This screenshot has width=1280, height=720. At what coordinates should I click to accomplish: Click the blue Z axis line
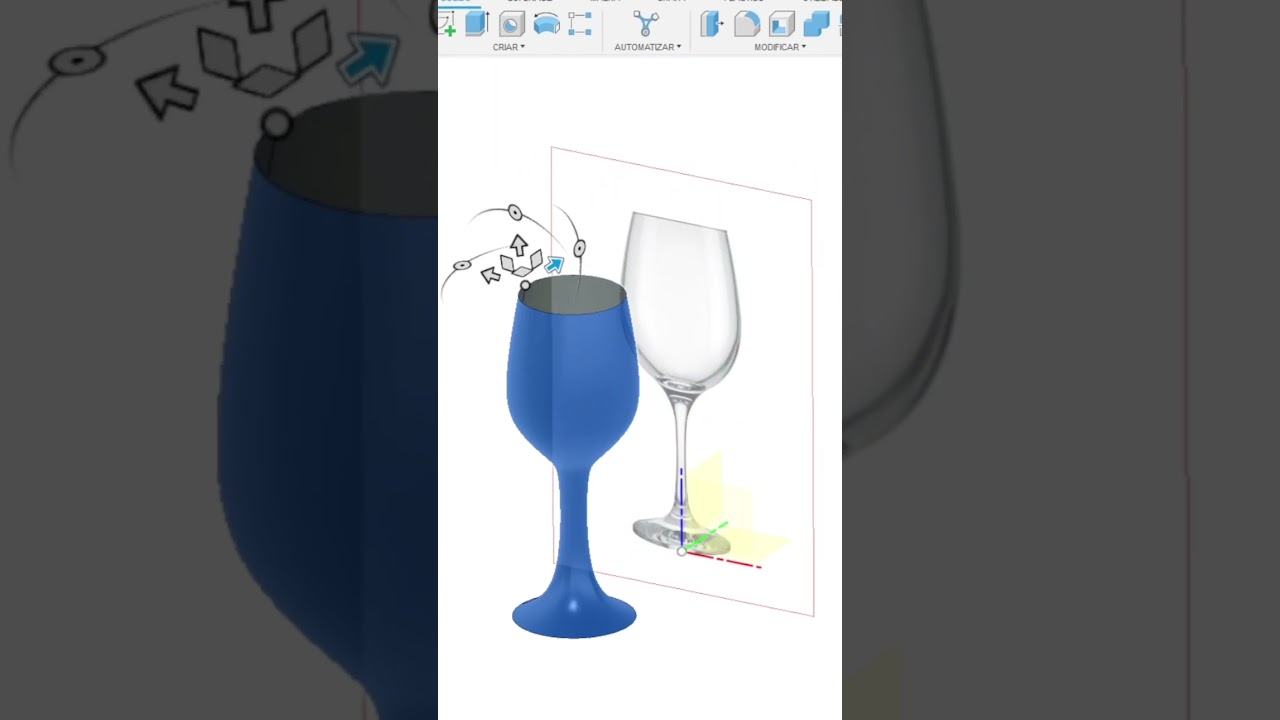pos(682,506)
